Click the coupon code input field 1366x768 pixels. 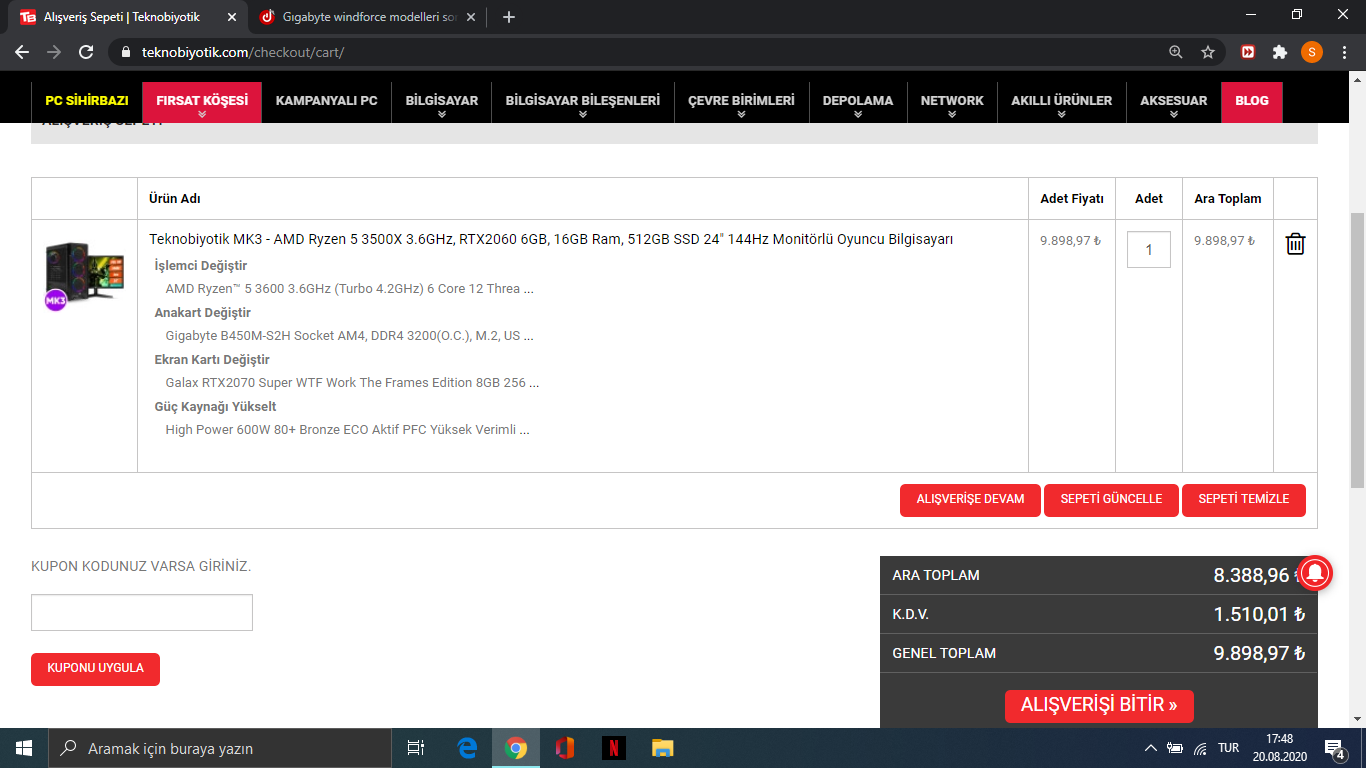click(x=142, y=612)
